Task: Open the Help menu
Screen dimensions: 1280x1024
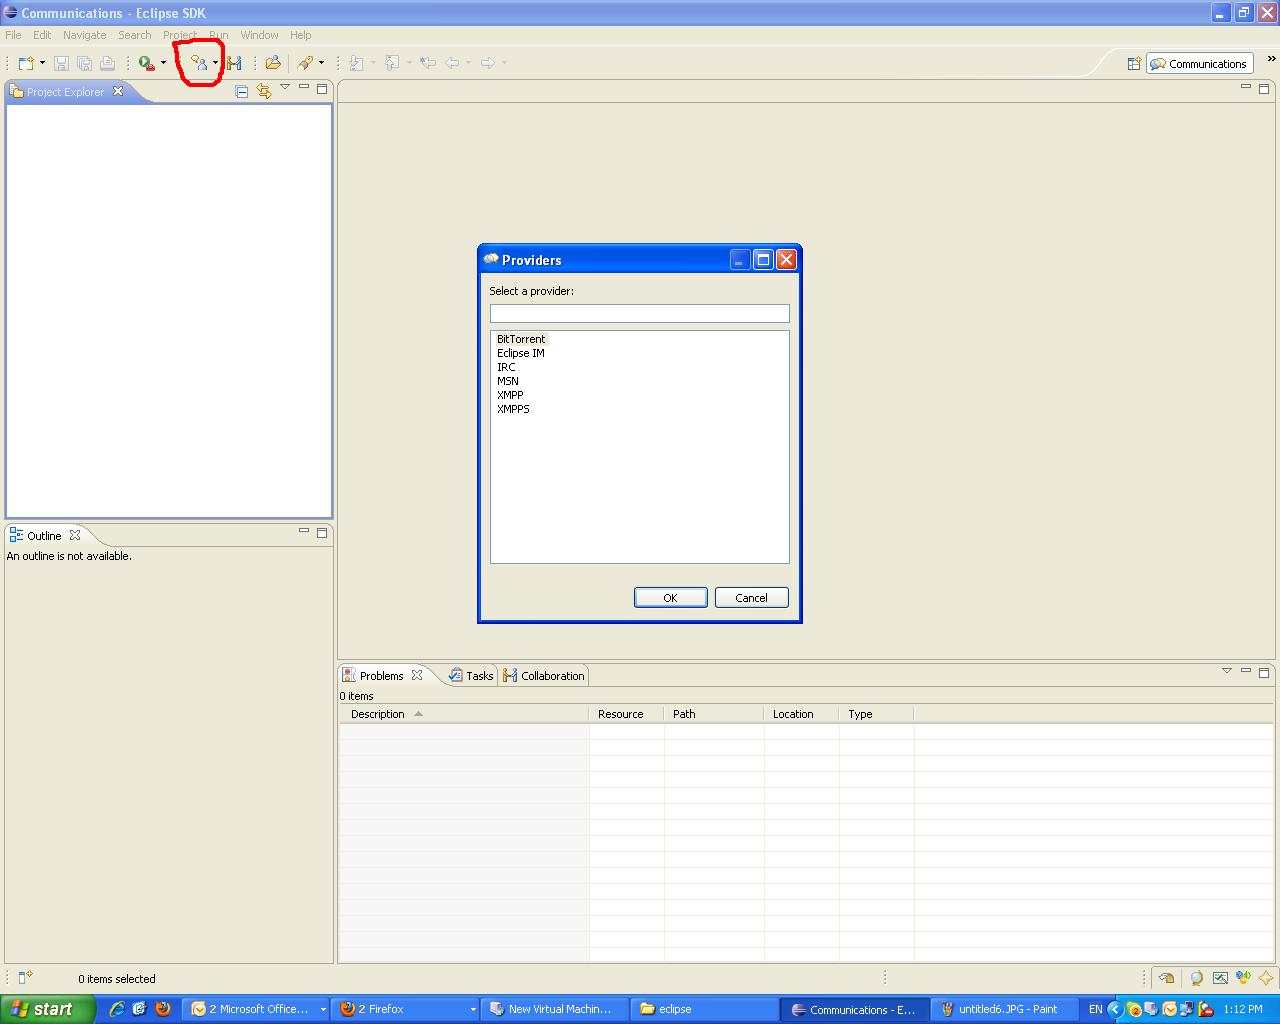Action: point(301,35)
